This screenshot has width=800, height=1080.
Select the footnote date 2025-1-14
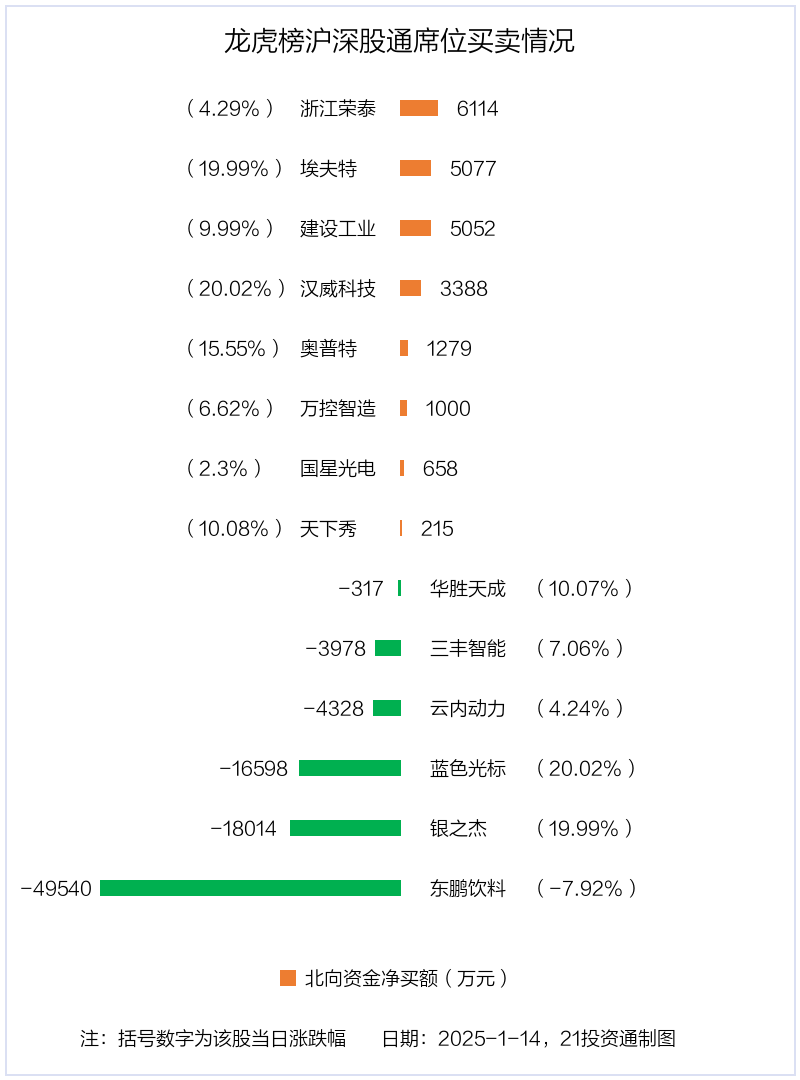(x=489, y=1039)
